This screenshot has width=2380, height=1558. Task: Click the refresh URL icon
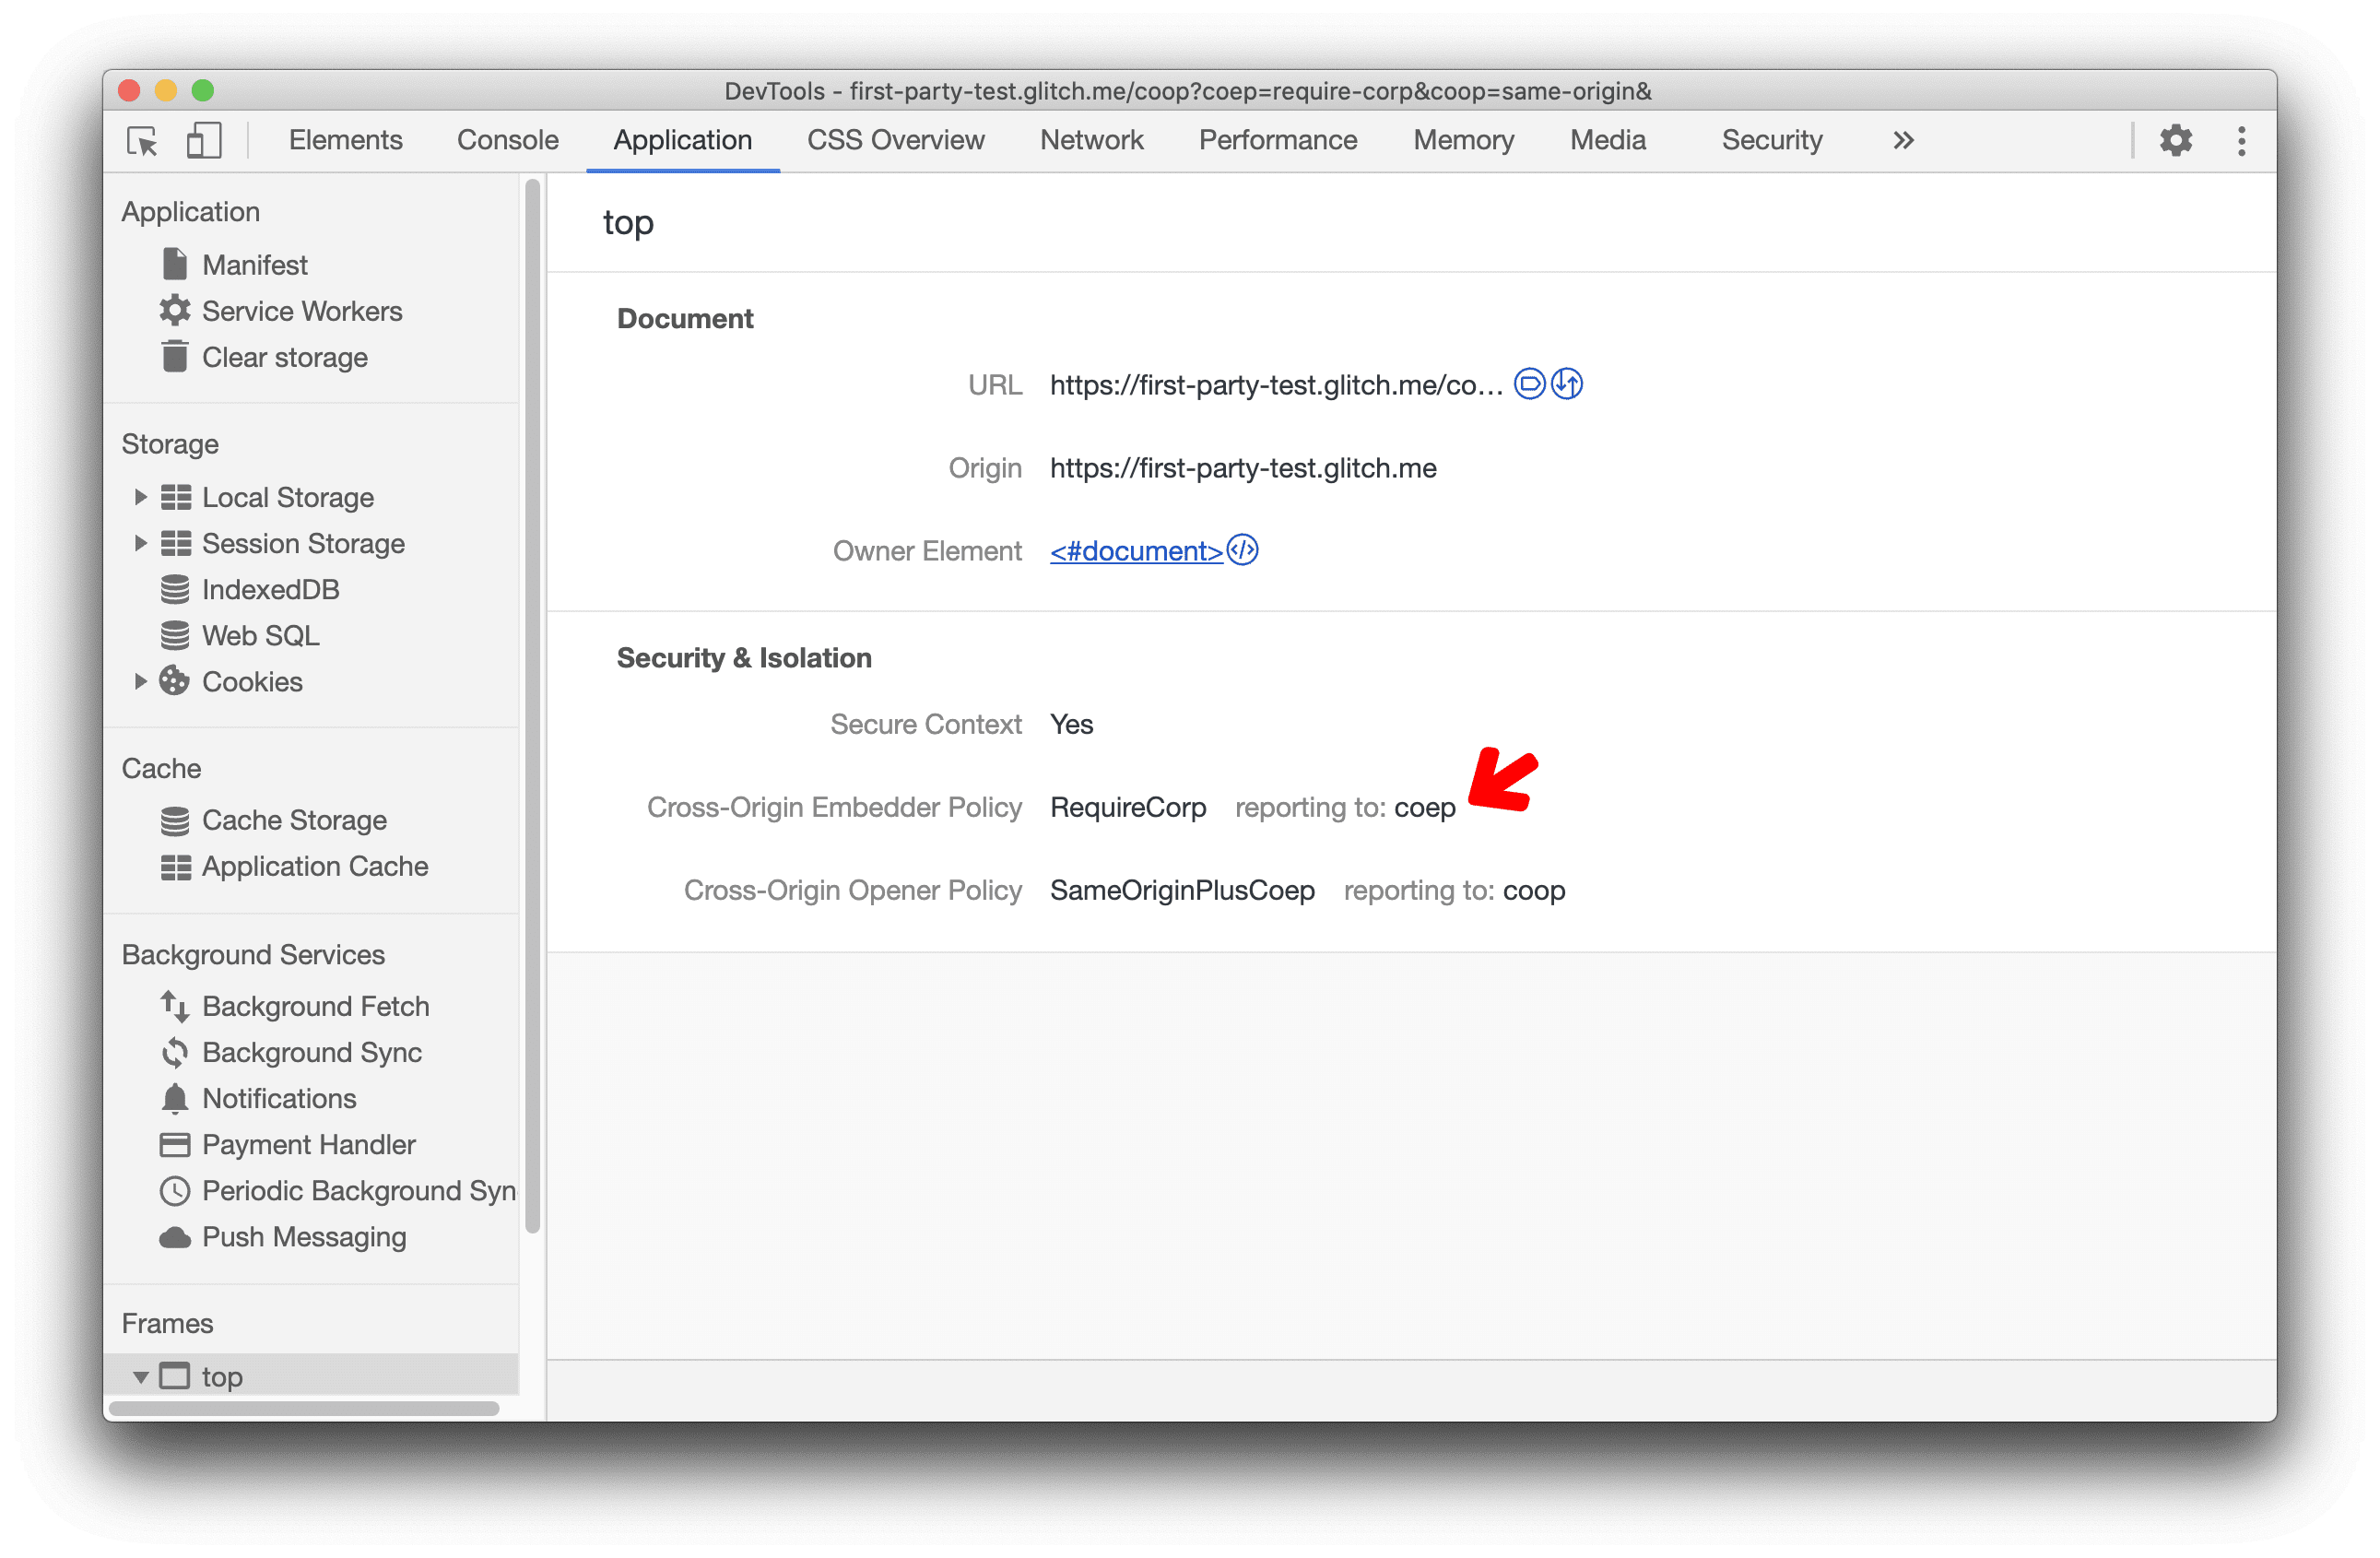click(x=1566, y=384)
